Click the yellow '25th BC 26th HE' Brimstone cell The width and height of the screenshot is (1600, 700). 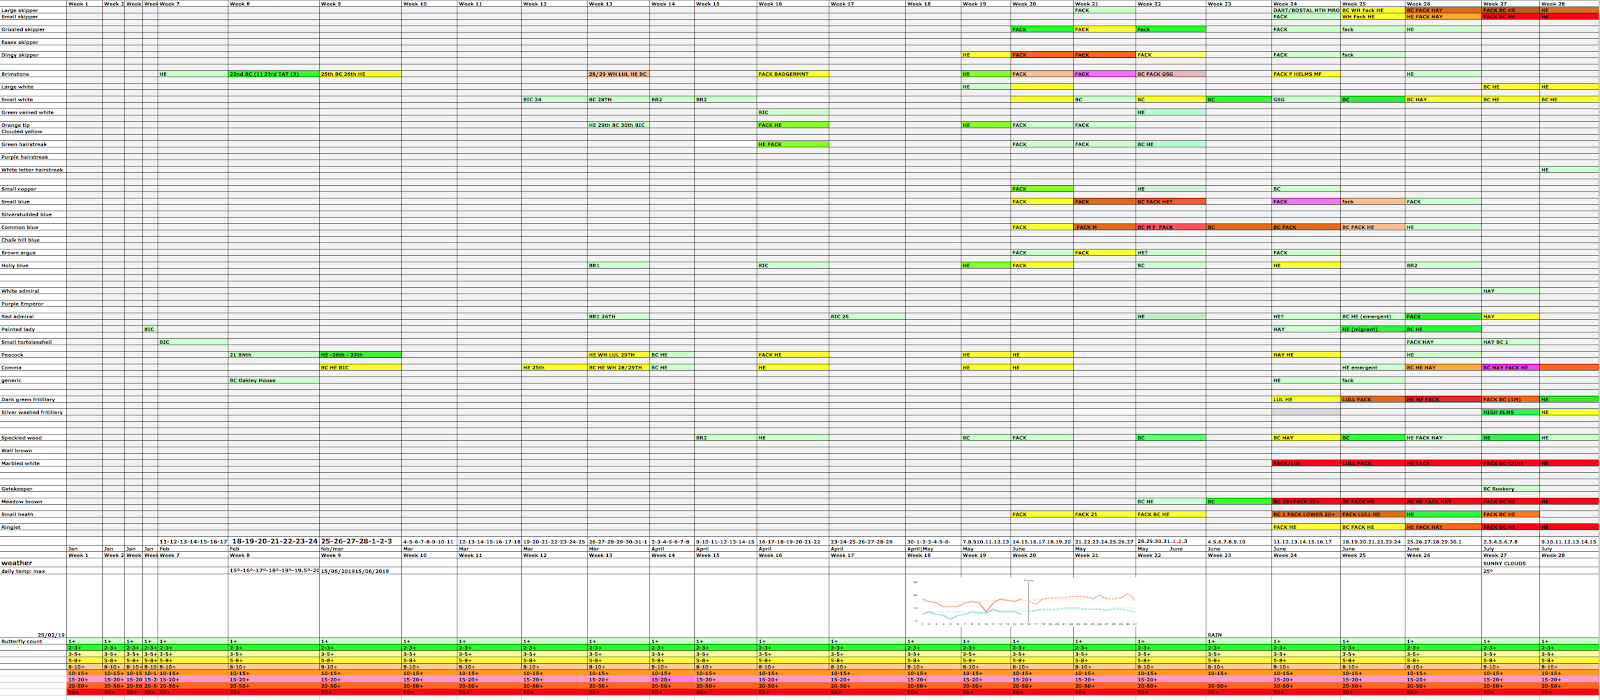[x=360, y=74]
